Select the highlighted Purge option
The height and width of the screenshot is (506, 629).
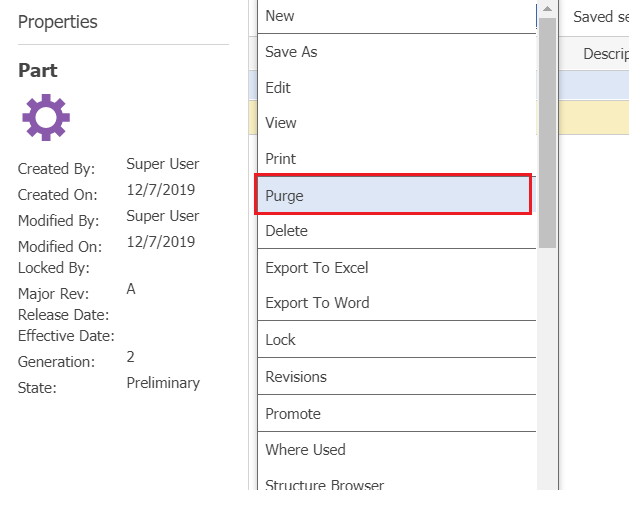284,196
